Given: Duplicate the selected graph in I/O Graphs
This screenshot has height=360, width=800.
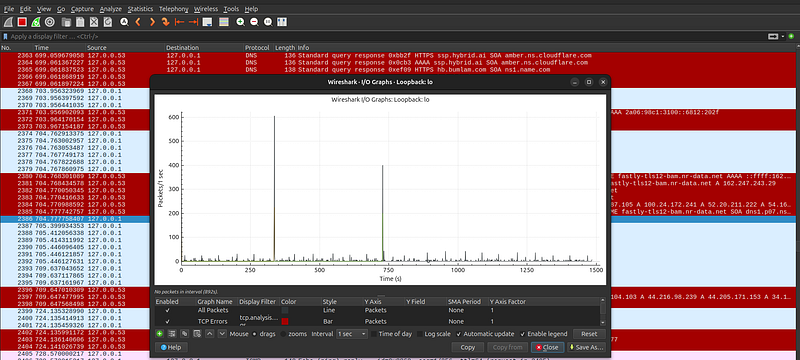Looking at the screenshot, I should pyautogui.click(x=184, y=334).
